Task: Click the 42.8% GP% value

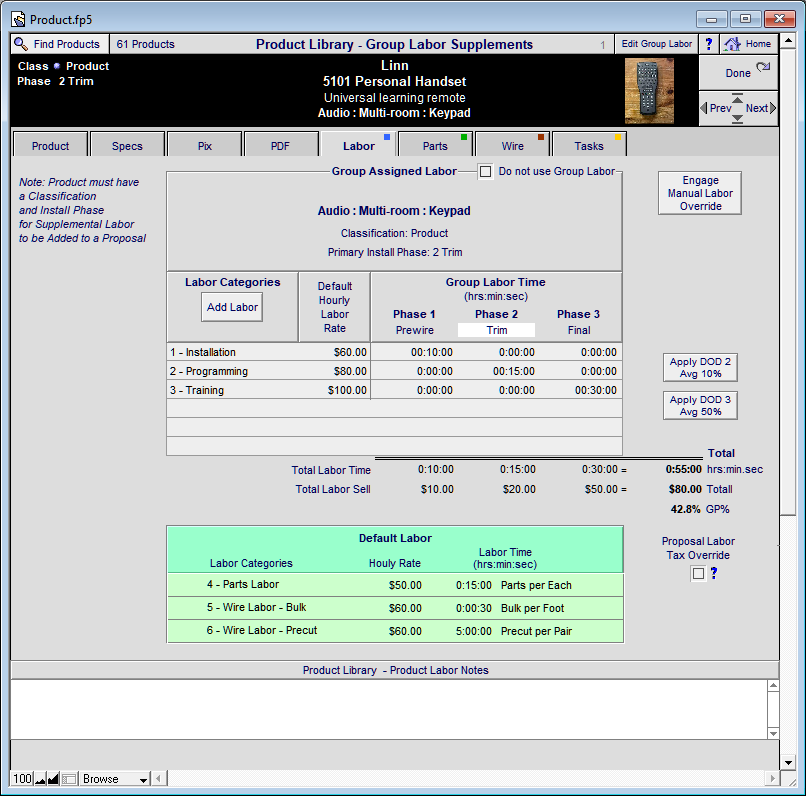Action: (x=685, y=509)
